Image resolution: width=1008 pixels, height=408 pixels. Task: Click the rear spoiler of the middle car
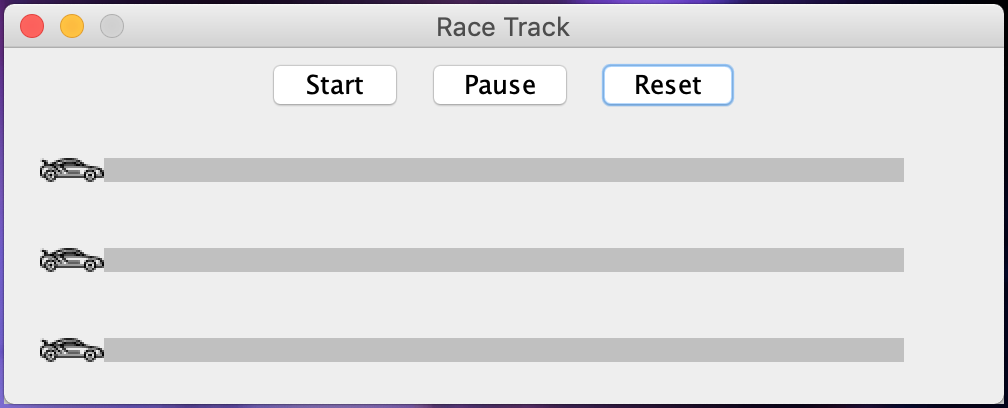(x=46, y=253)
